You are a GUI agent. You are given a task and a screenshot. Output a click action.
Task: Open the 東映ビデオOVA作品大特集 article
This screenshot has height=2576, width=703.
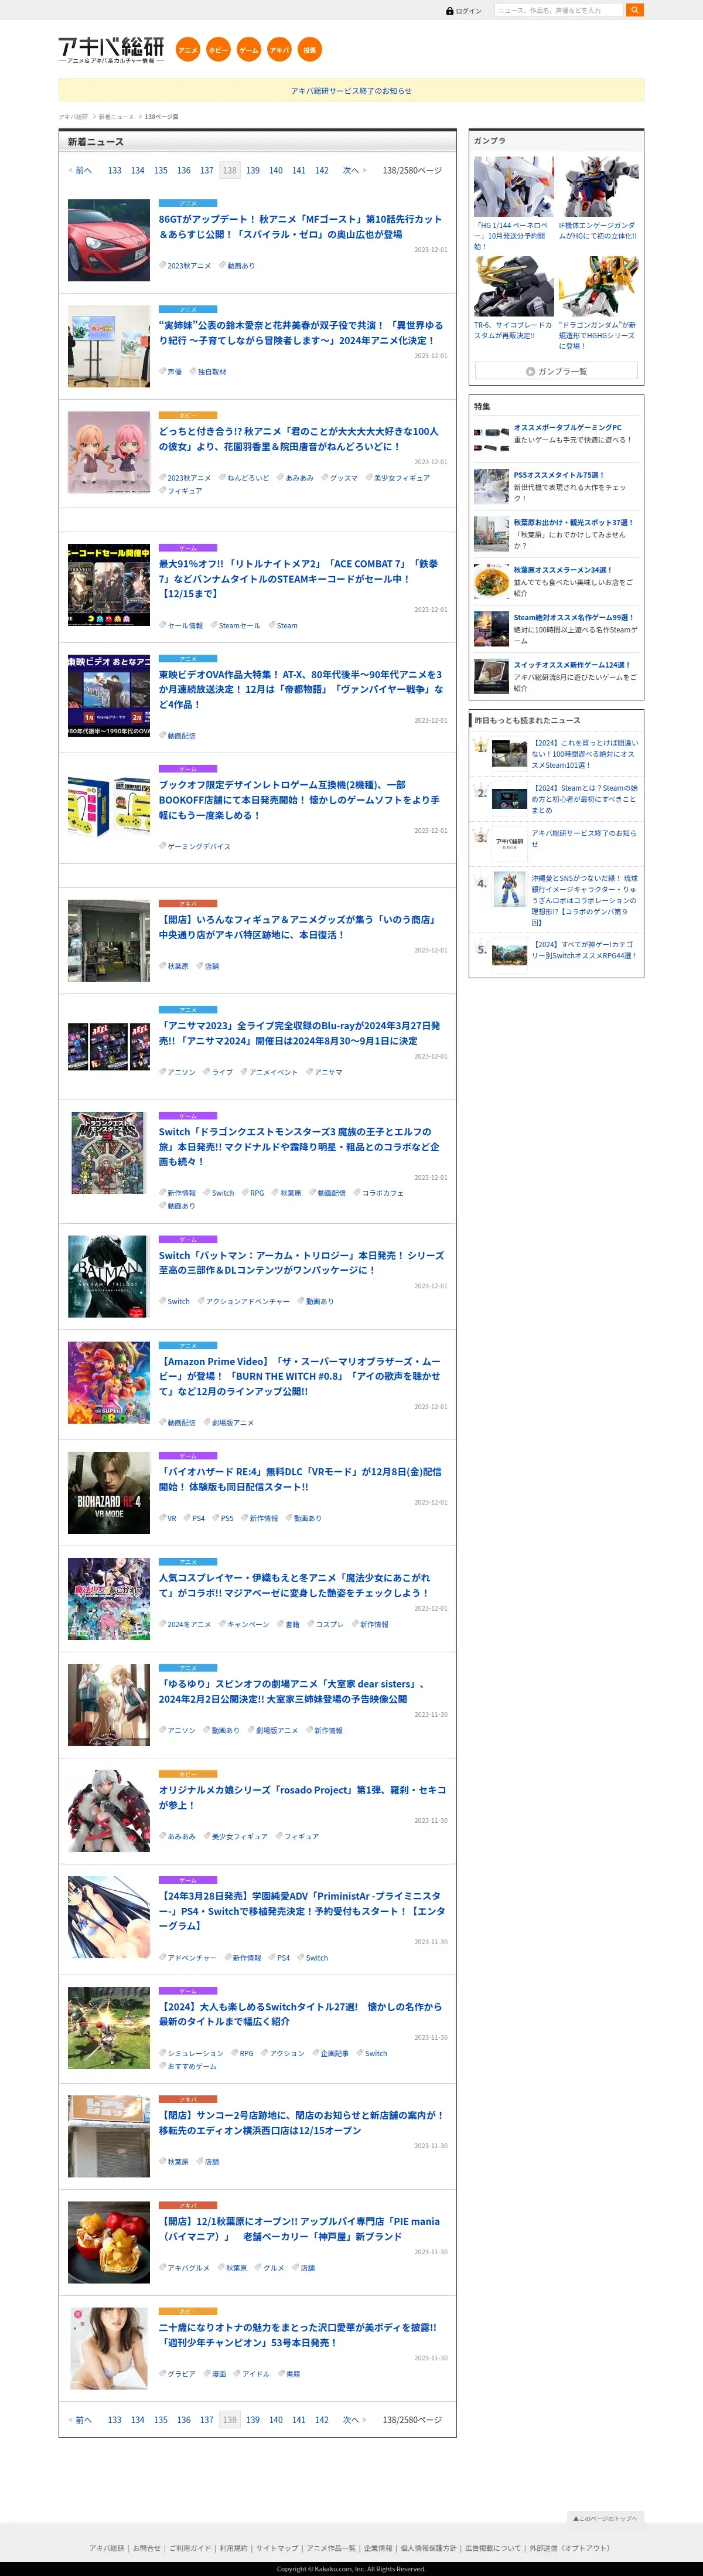coord(300,689)
